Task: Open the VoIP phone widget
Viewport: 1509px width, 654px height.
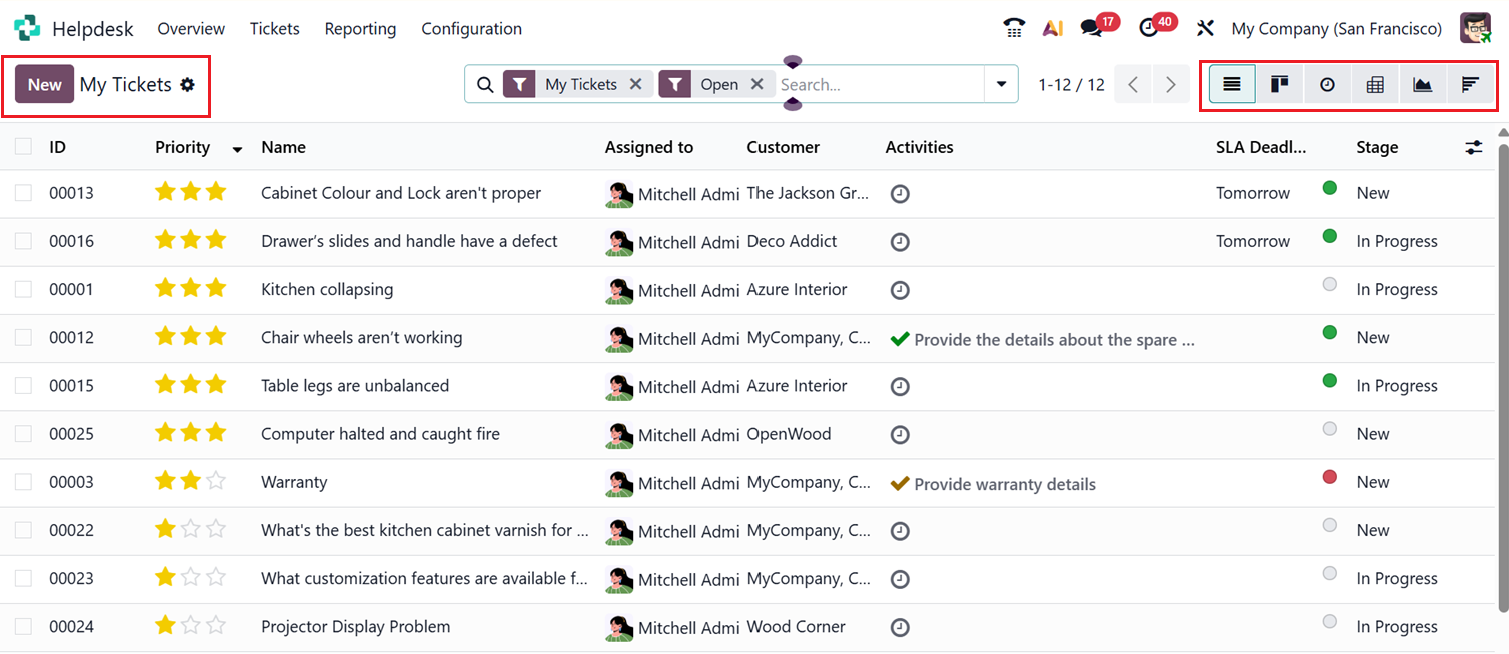Action: [1014, 28]
